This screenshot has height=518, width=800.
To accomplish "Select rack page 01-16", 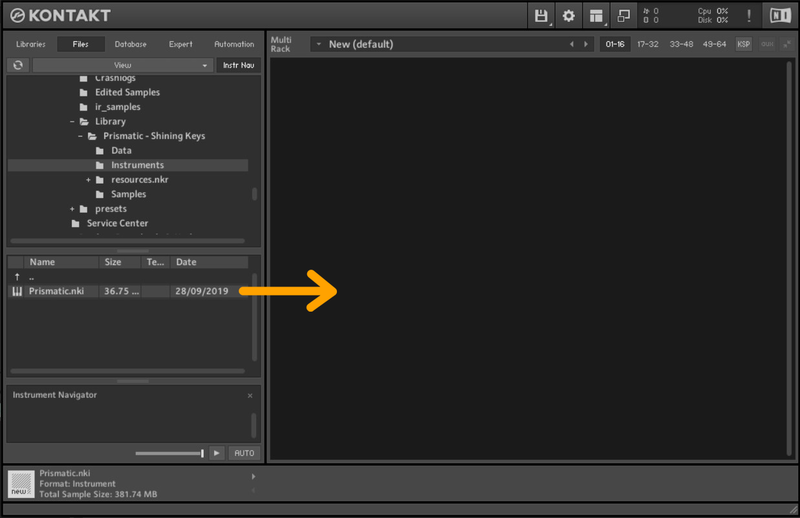I will (x=615, y=44).
